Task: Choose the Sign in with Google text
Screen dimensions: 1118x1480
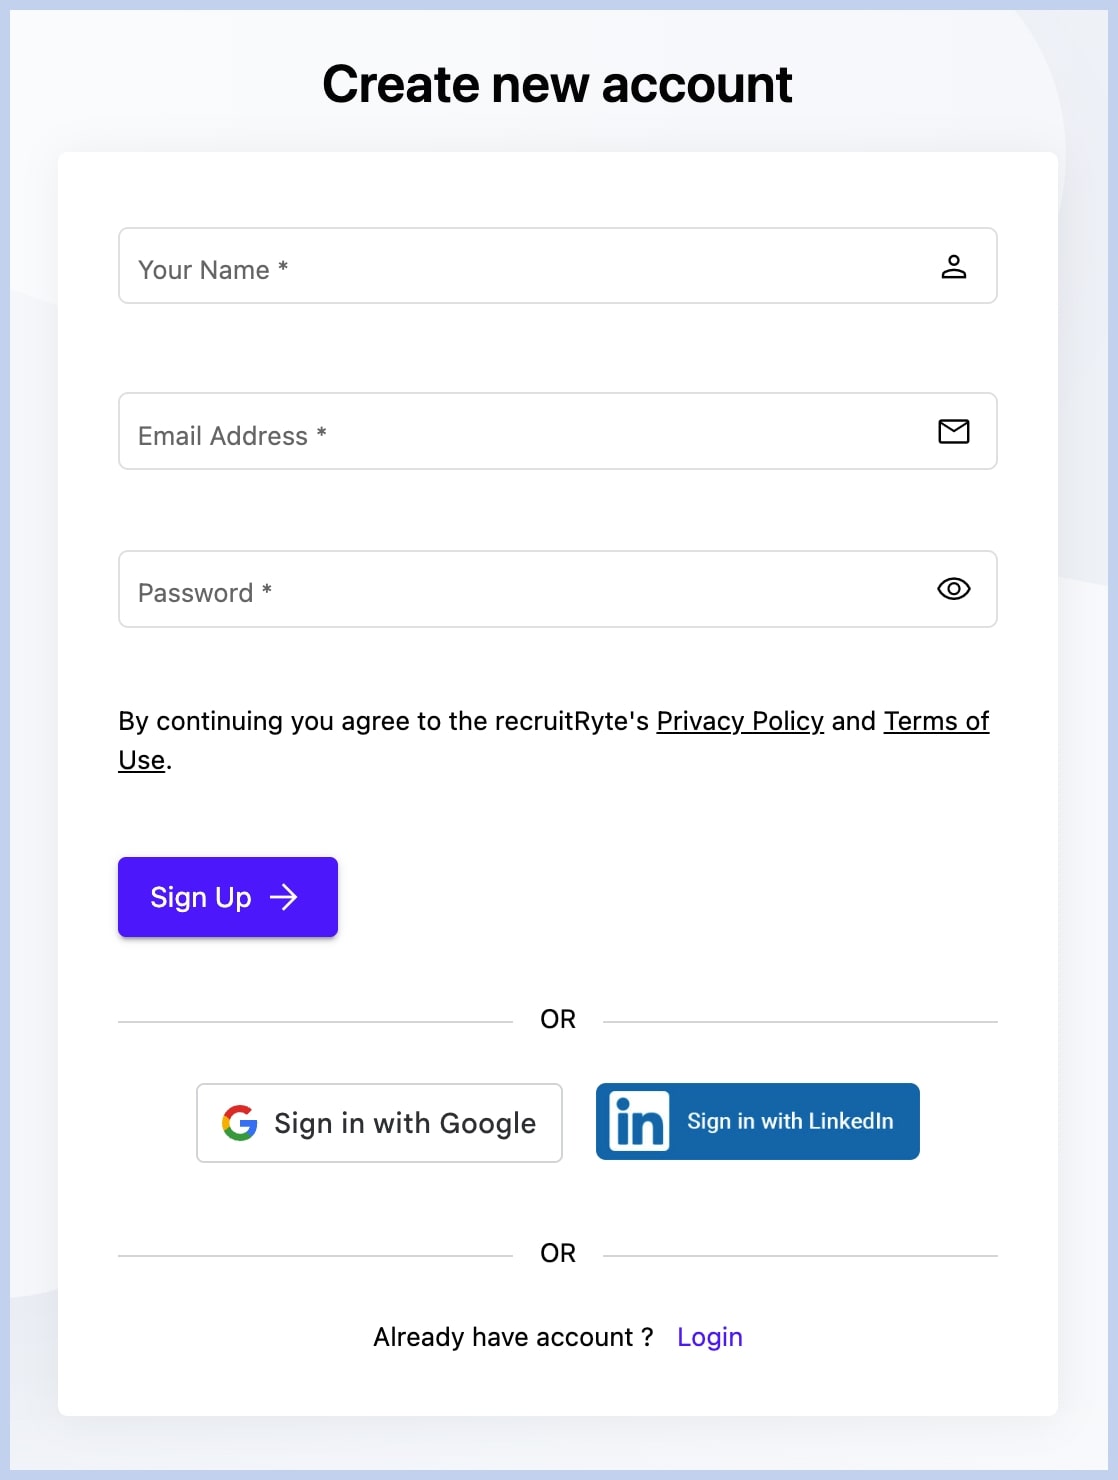Action: pyautogui.click(x=405, y=1123)
